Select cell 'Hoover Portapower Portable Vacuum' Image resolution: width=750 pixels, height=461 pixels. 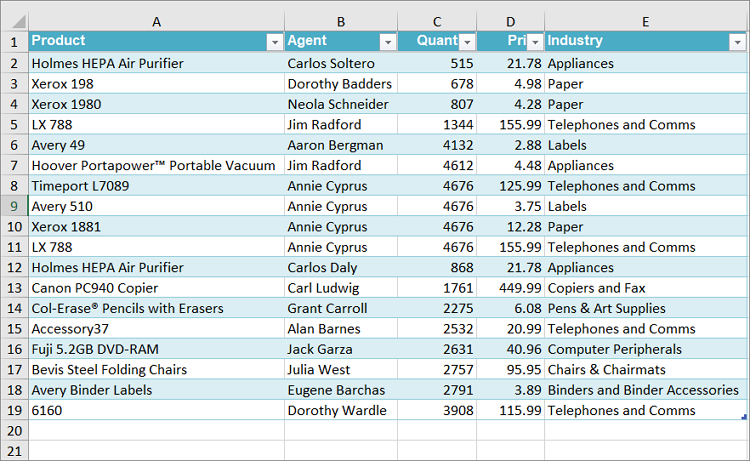156,165
